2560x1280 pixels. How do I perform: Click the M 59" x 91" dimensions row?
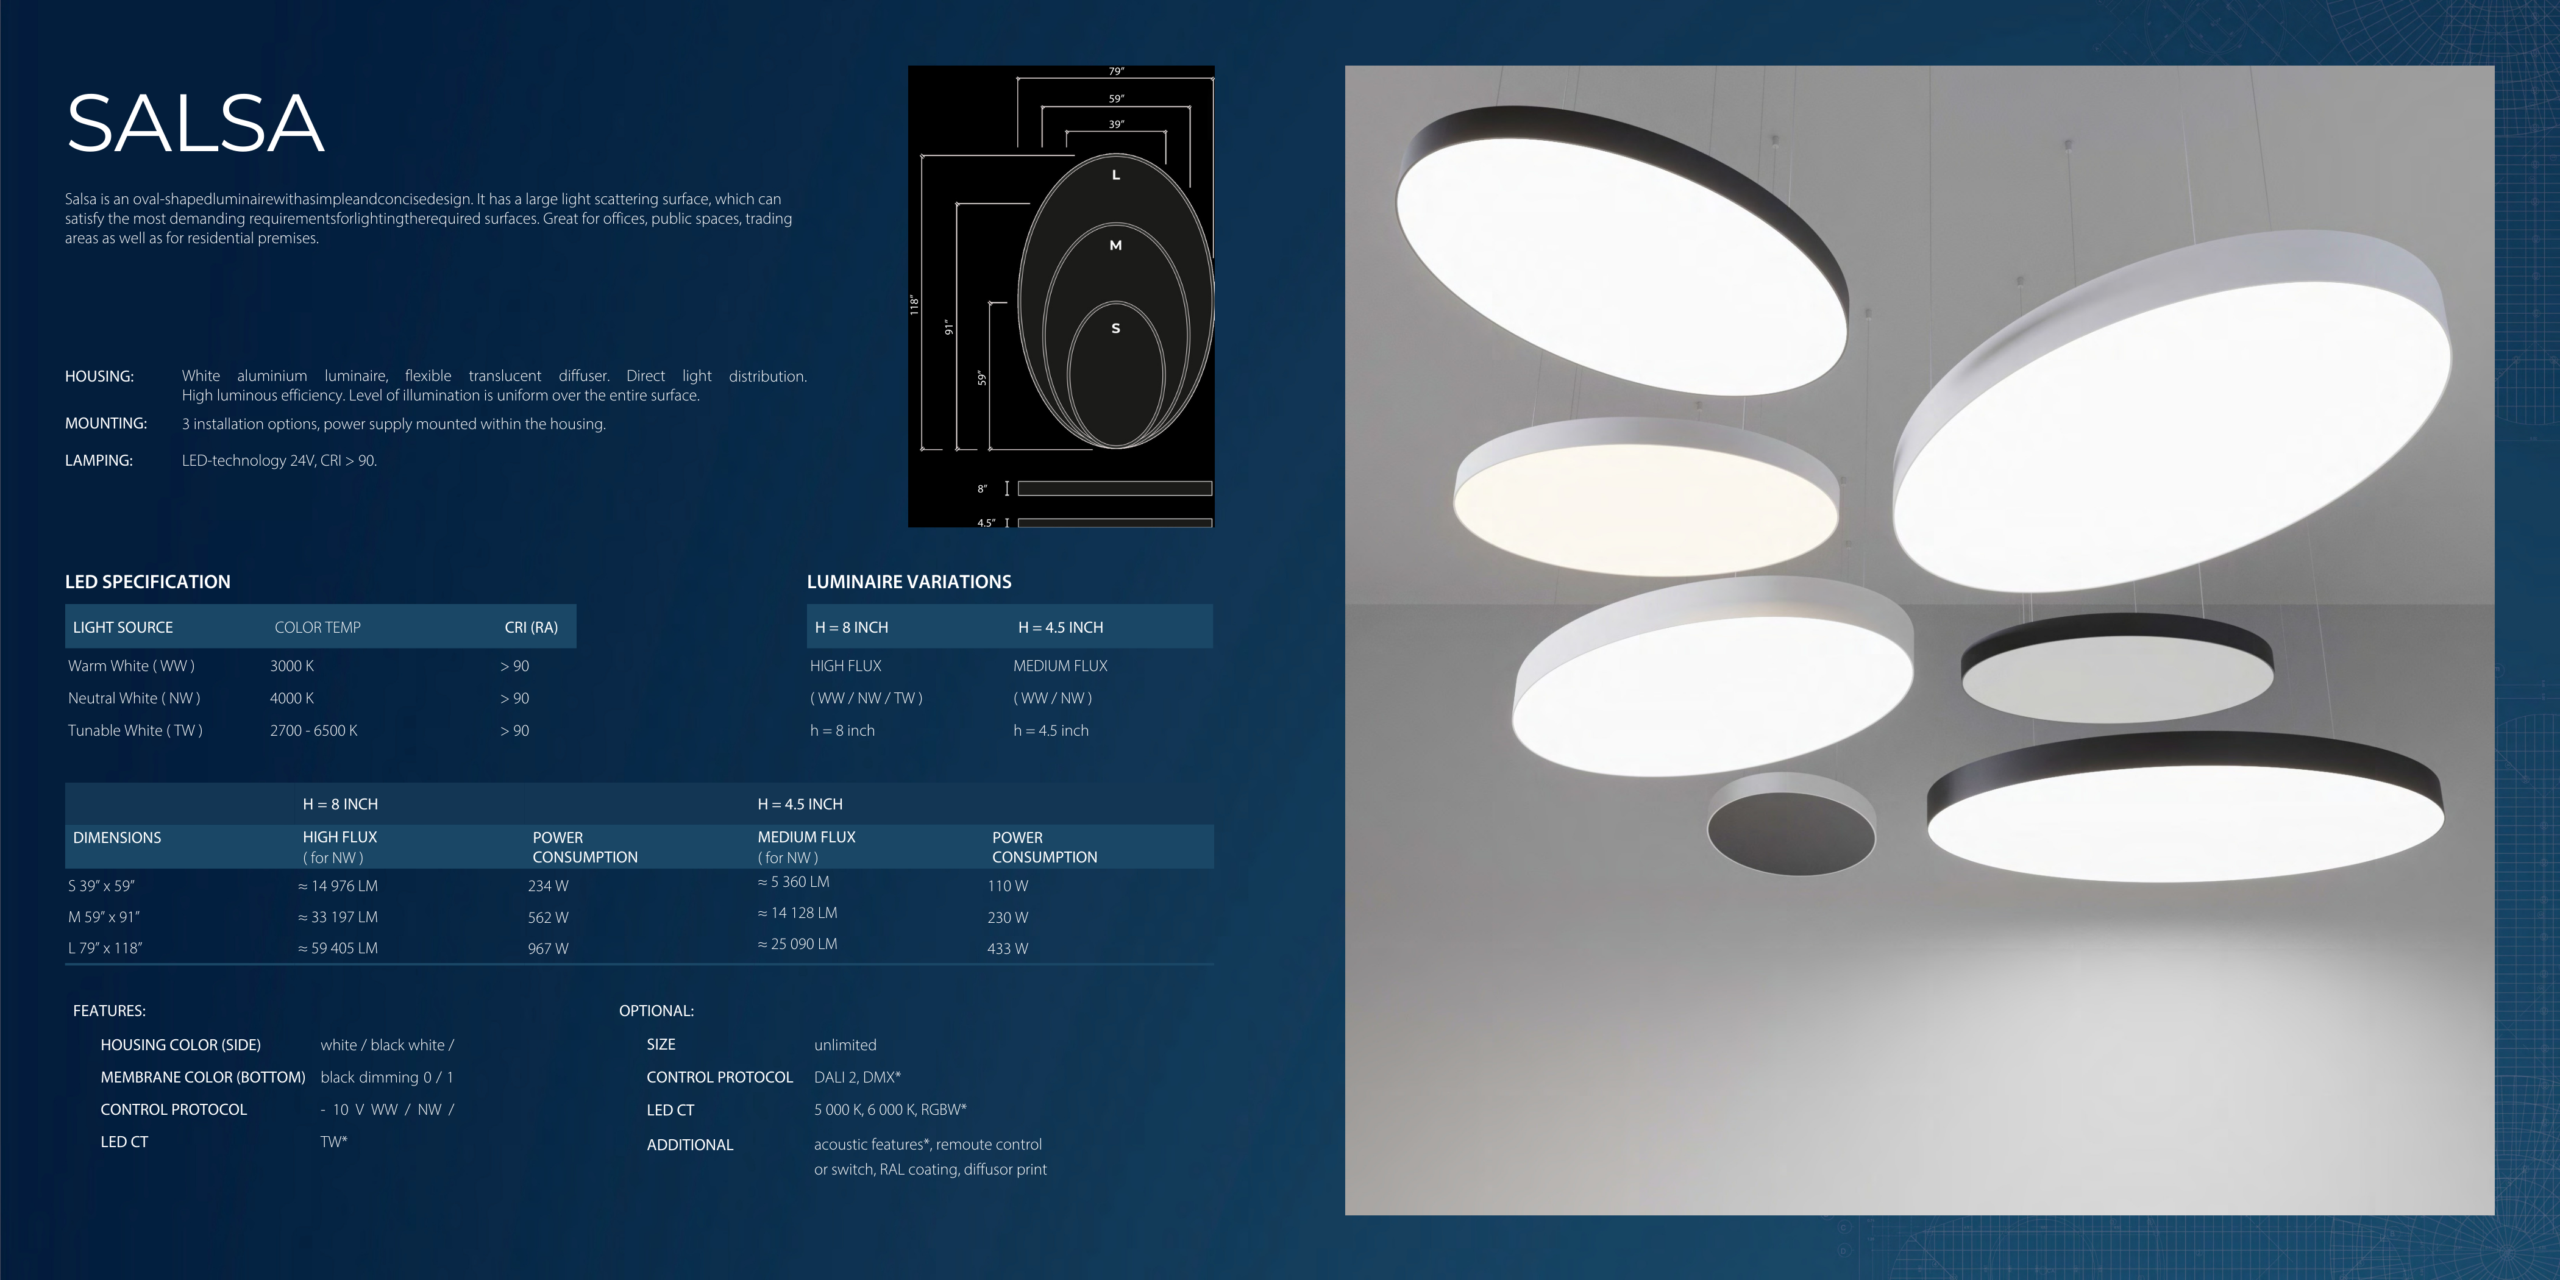point(104,917)
